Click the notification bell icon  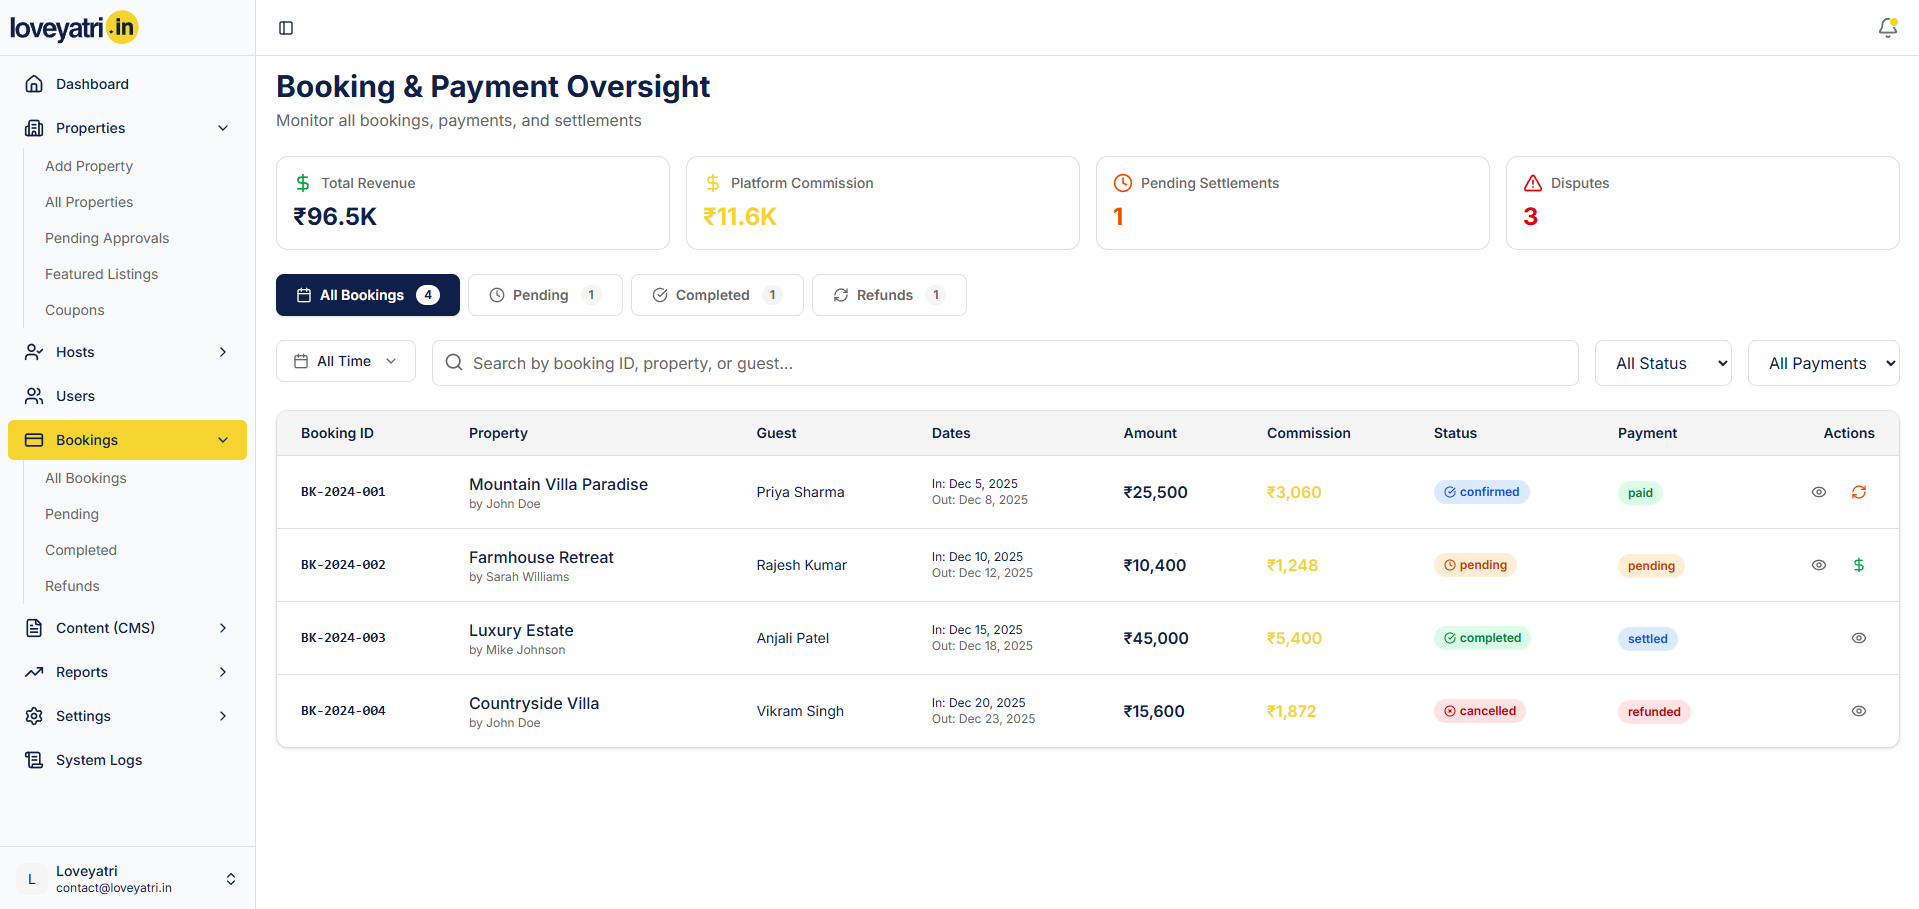tap(1887, 28)
